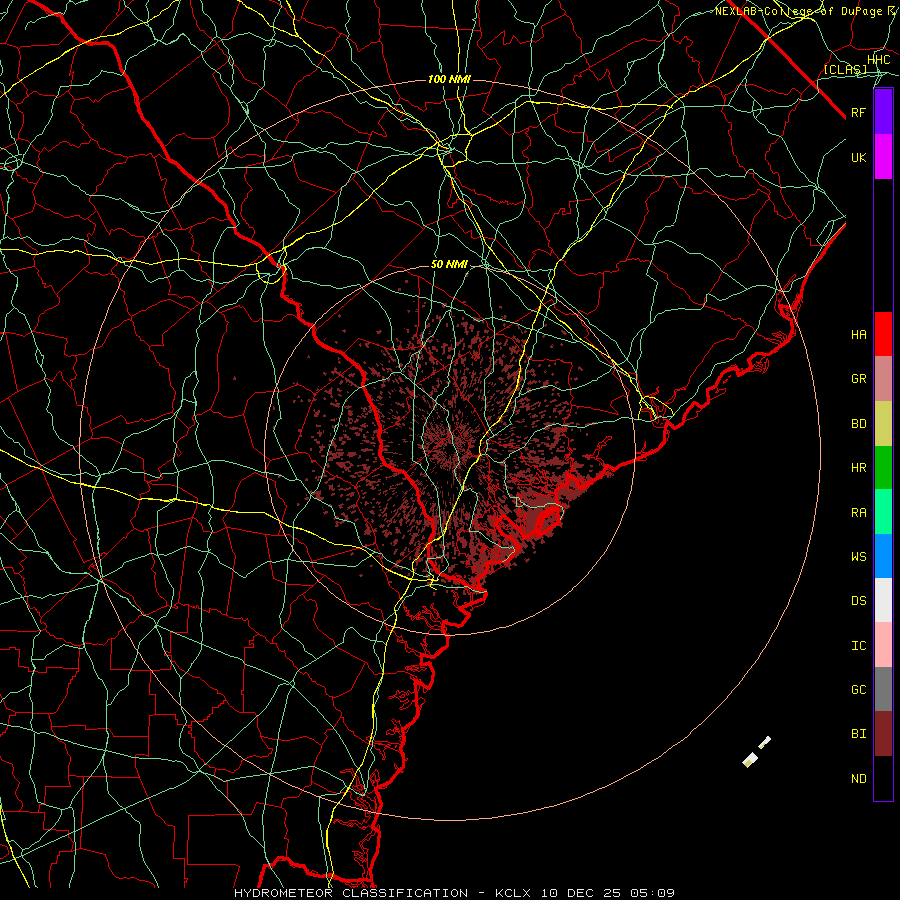Click the 'HR' legend label
This screenshot has height=900, width=900.
coord(858,468)
